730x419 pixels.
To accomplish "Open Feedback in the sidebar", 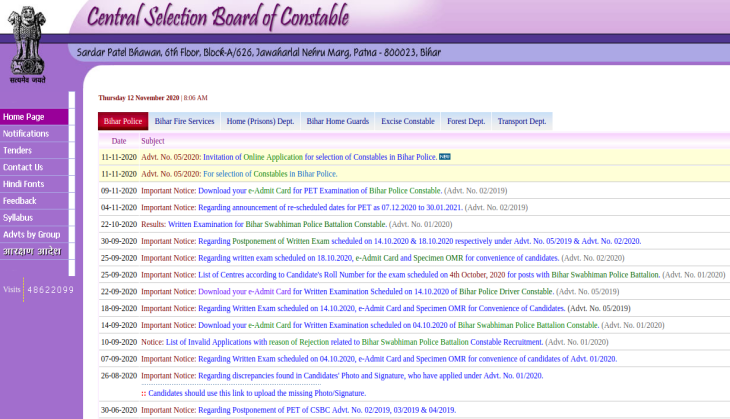I will (x=34, y=201).
